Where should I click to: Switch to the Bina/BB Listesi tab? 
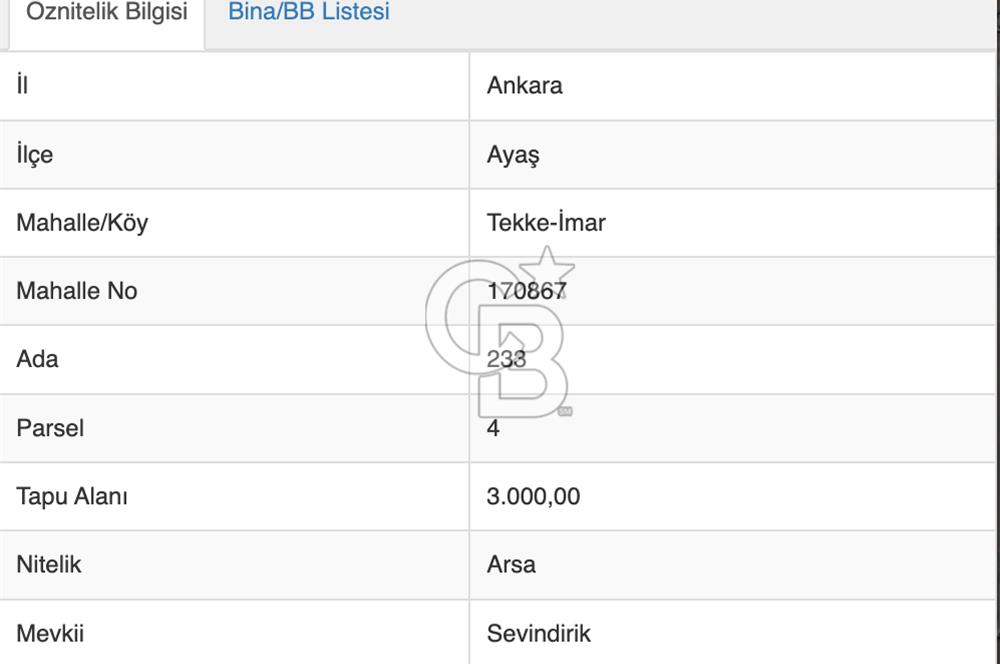(309, 13)
